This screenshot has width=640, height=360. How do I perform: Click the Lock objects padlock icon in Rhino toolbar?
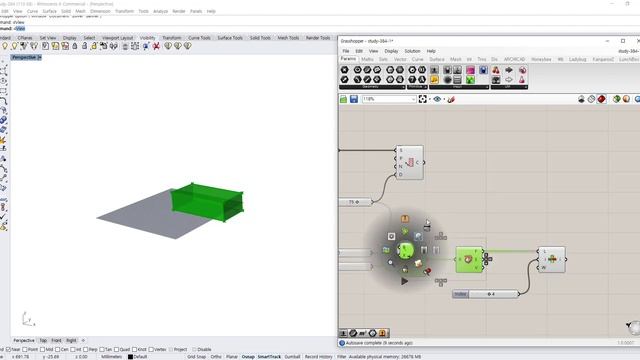tap(75, 46)
